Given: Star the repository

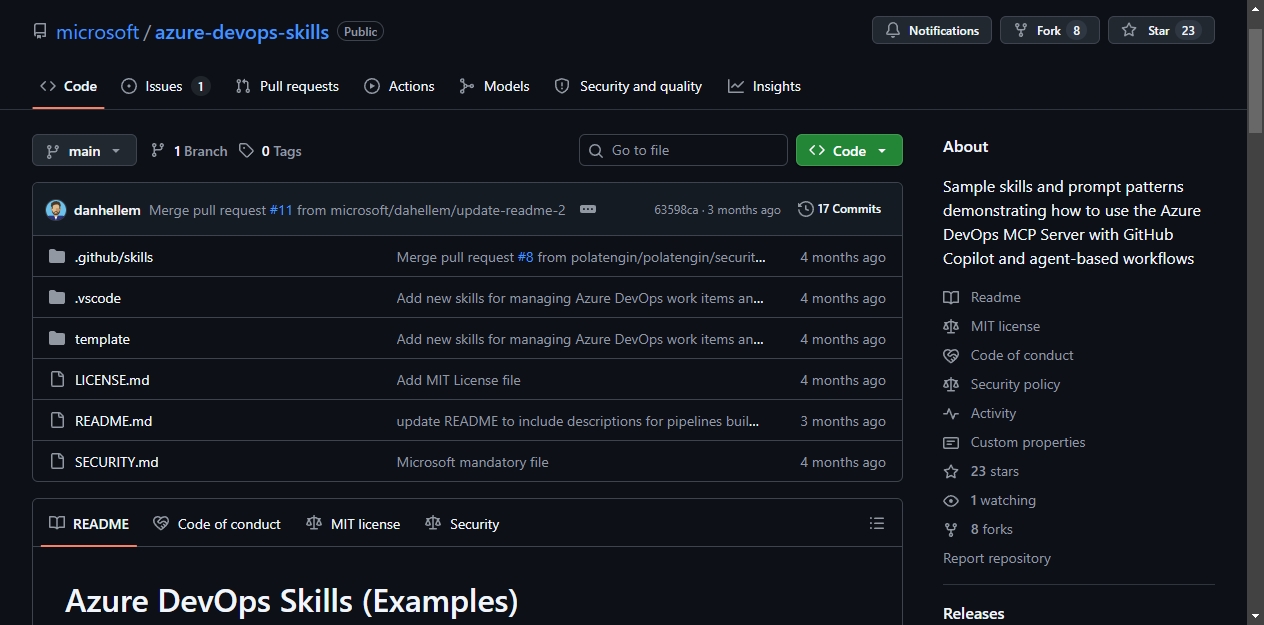Looking at the screenshot, I should pos(1161,30).
